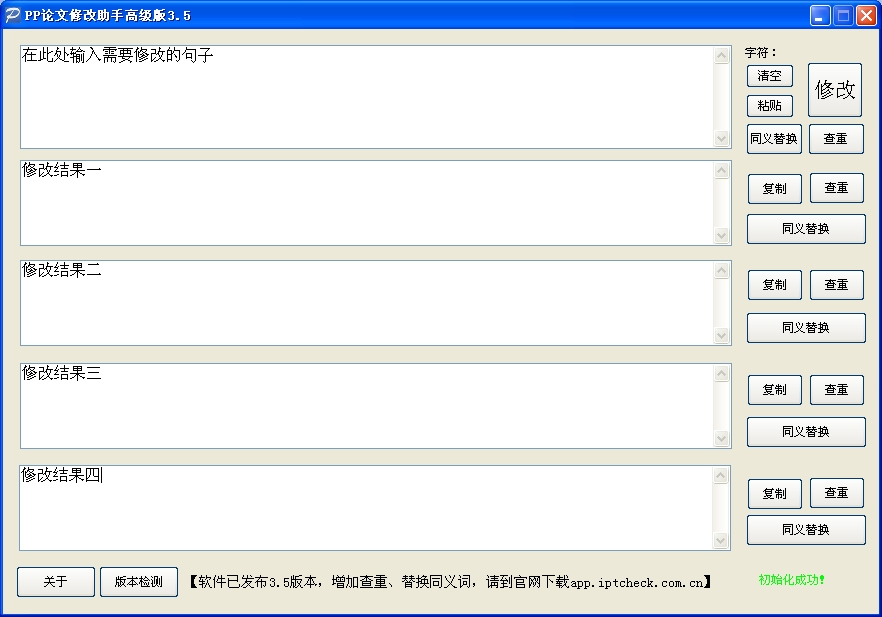Click 同义替换 for 修改结果三

(x=806, y=432)
